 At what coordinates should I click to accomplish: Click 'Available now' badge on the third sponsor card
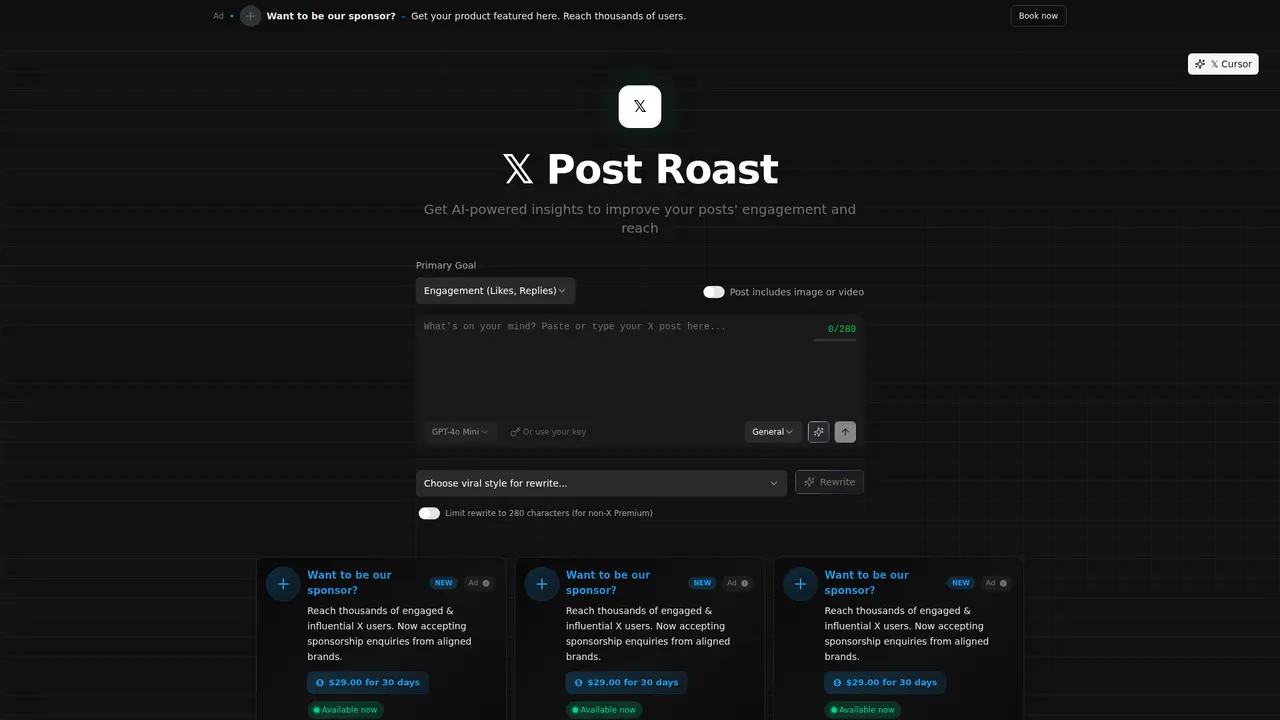(862, 710)
